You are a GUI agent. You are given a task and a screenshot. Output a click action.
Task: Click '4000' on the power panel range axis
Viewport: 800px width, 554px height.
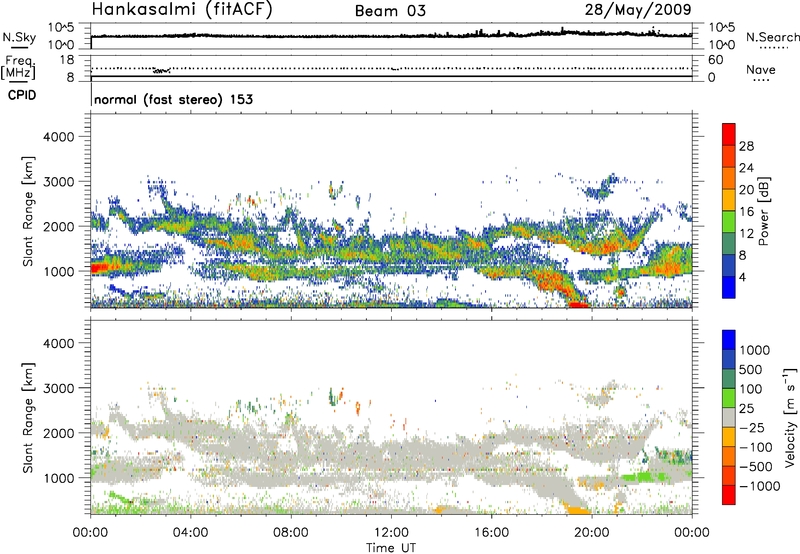pos(58,137)
